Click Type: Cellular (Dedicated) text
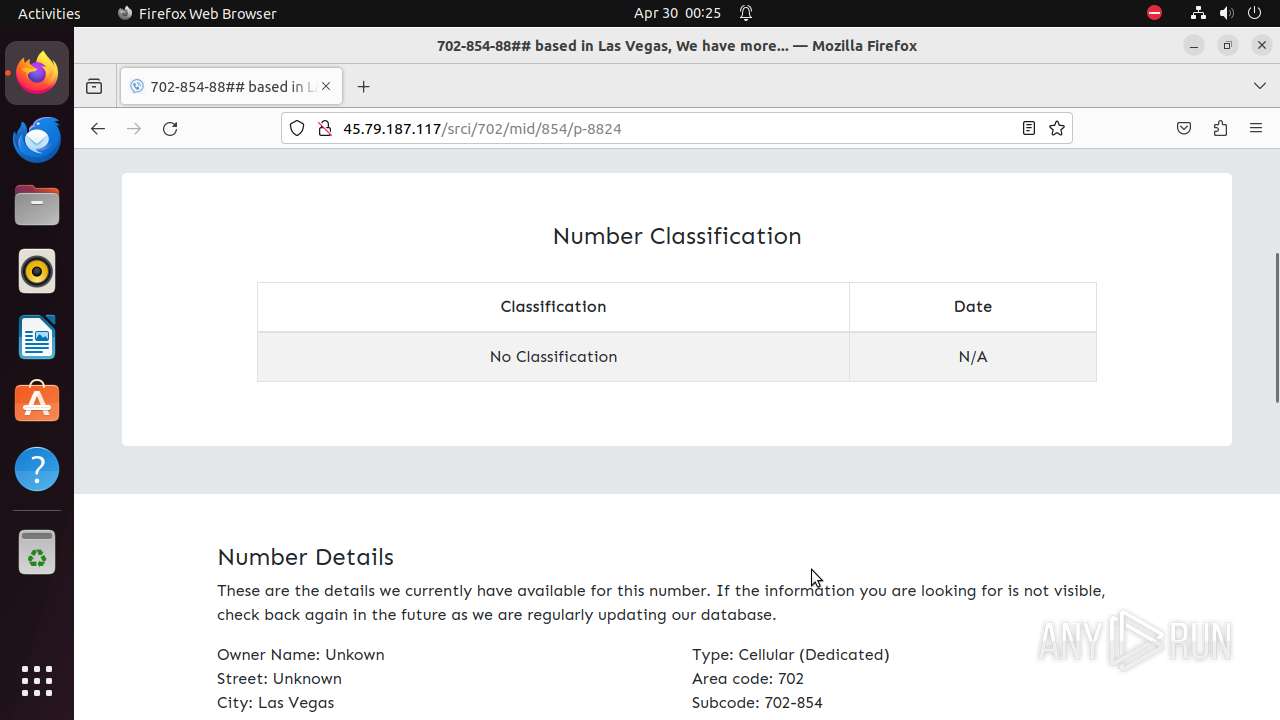Screen dimensions: 1280x720 click(x=790, y=655)
